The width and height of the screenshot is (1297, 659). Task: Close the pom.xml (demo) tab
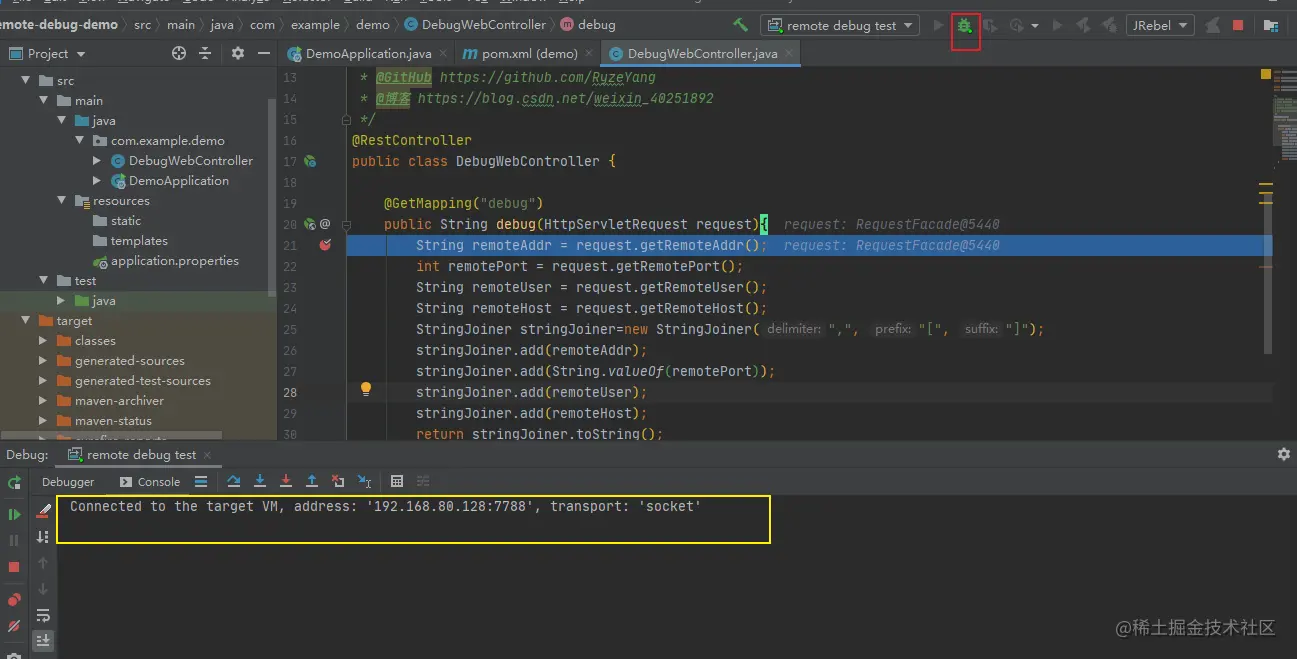point(588,53)
